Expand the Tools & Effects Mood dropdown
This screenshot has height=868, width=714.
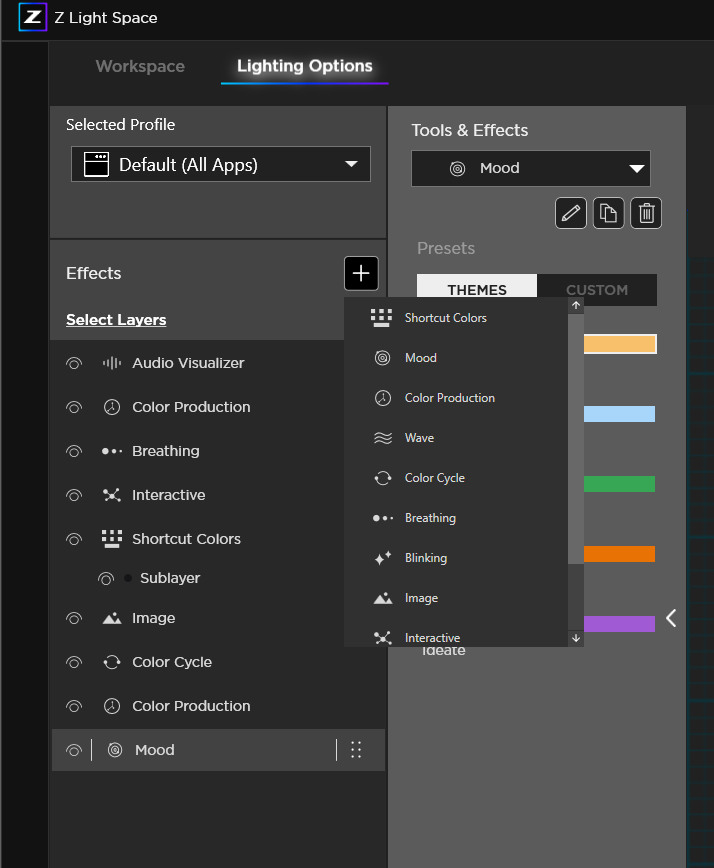531,168
